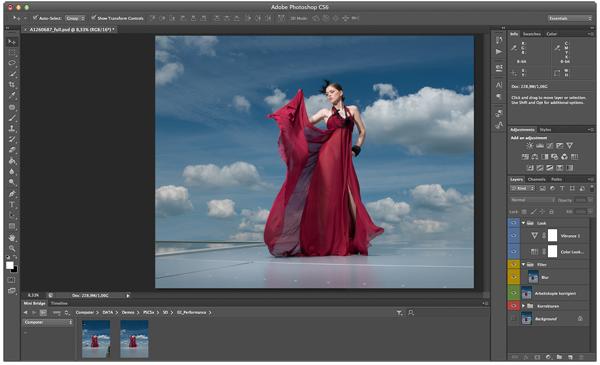Switch to the Paths tab
Image resolution: width=600 pixels, height=365 pixels.
tap(556, 179)
